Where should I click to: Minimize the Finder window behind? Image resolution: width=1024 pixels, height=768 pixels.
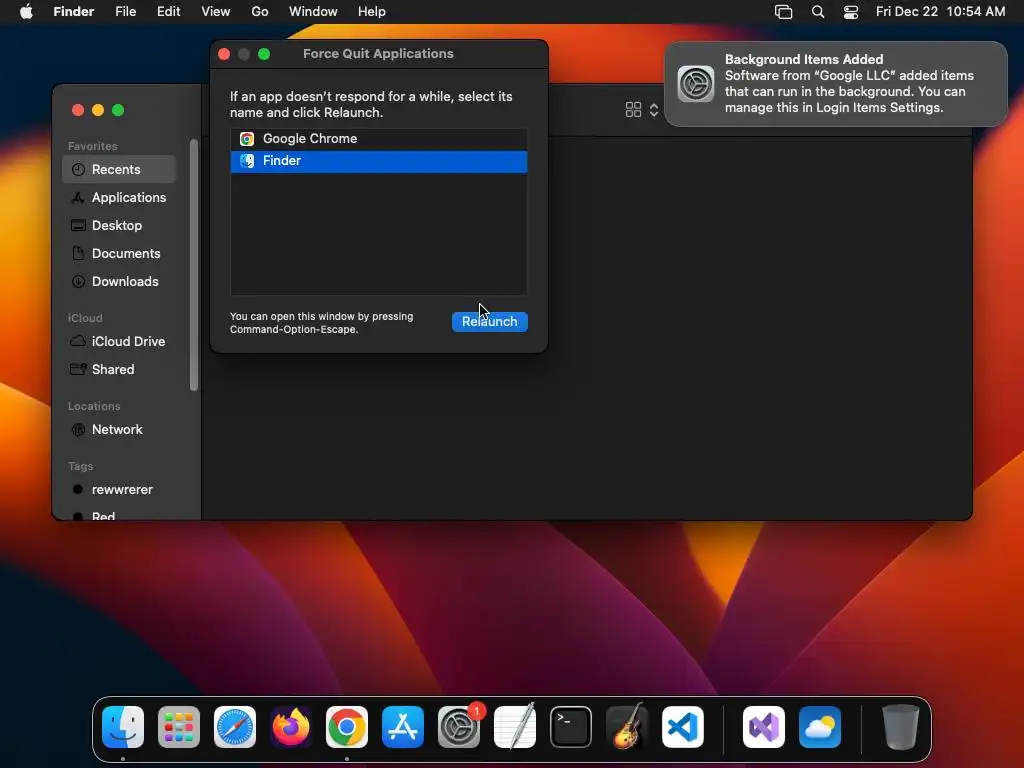pyautogui.click(x=98, y=110)
